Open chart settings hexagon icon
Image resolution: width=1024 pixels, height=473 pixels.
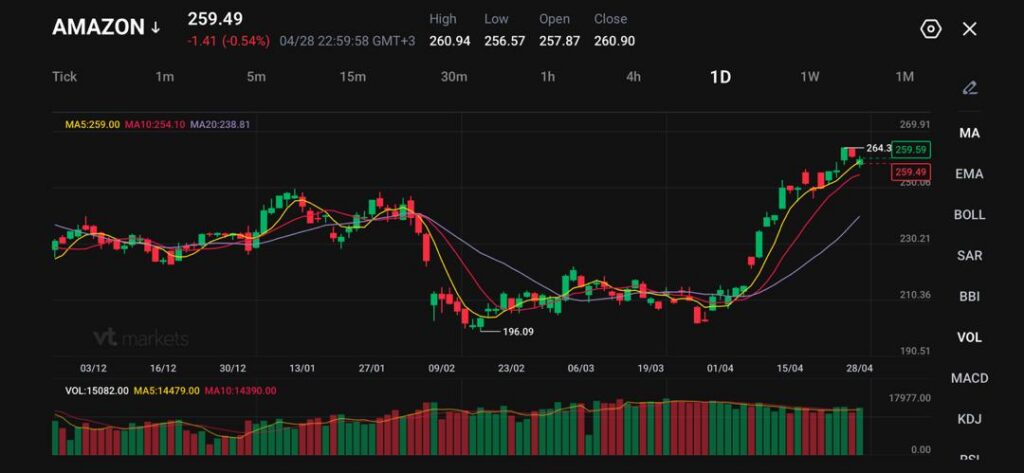click(x=930, y=29)
